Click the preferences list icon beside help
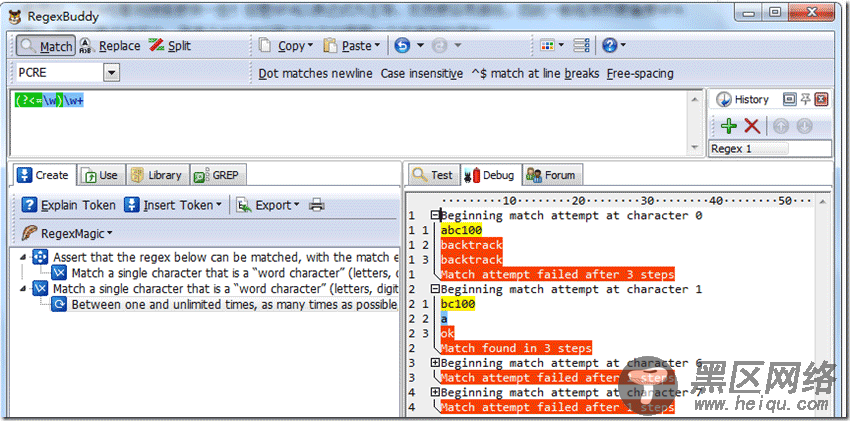This screenshot has width=850, height=421. point(581,46)
